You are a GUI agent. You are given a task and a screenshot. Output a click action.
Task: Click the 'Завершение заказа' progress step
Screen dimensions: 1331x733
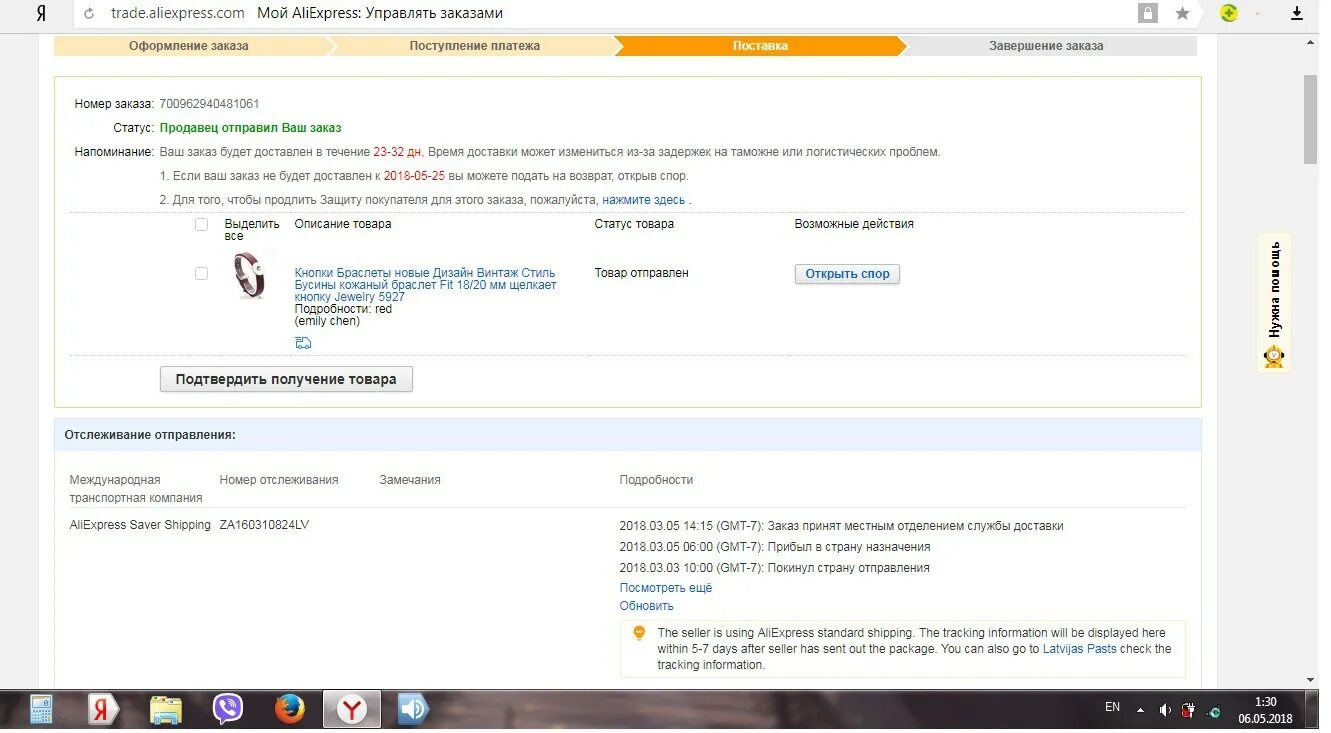point(1046,46)
